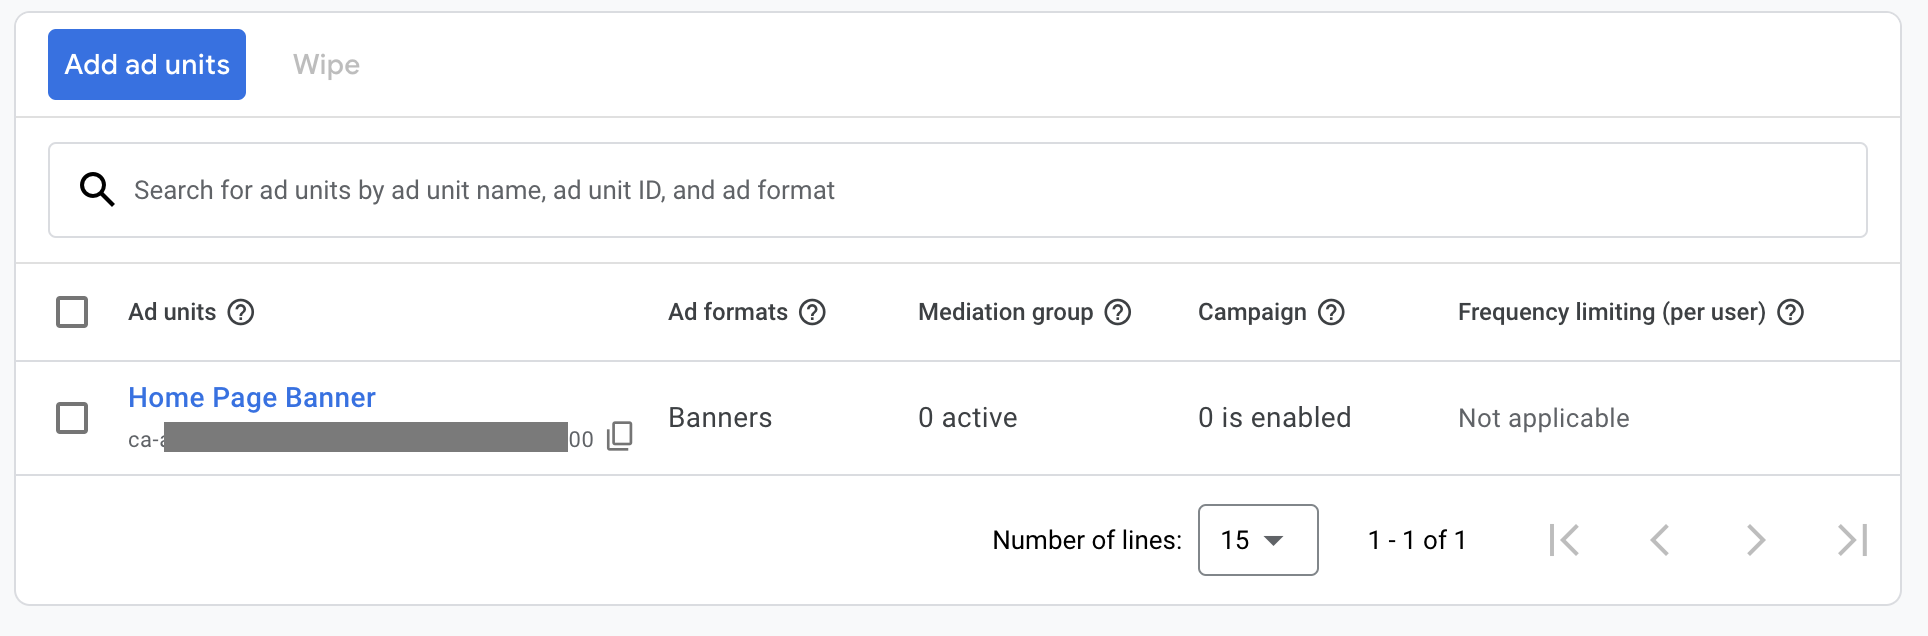Click the Ad formats column header

(x=728, y=312)
